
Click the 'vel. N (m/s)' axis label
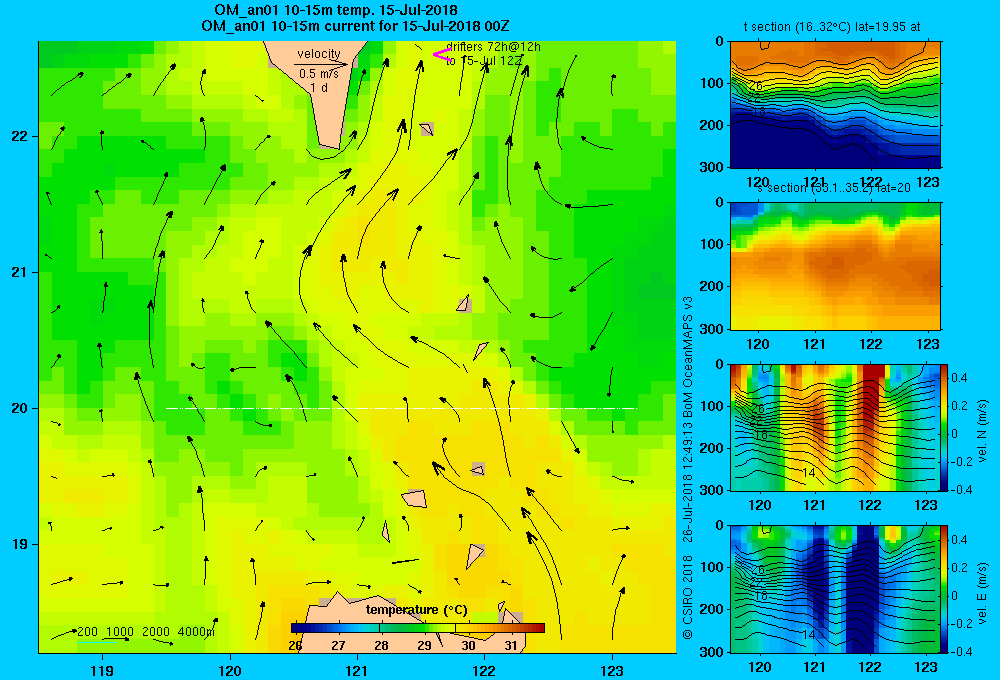click(x=982, y=431)
